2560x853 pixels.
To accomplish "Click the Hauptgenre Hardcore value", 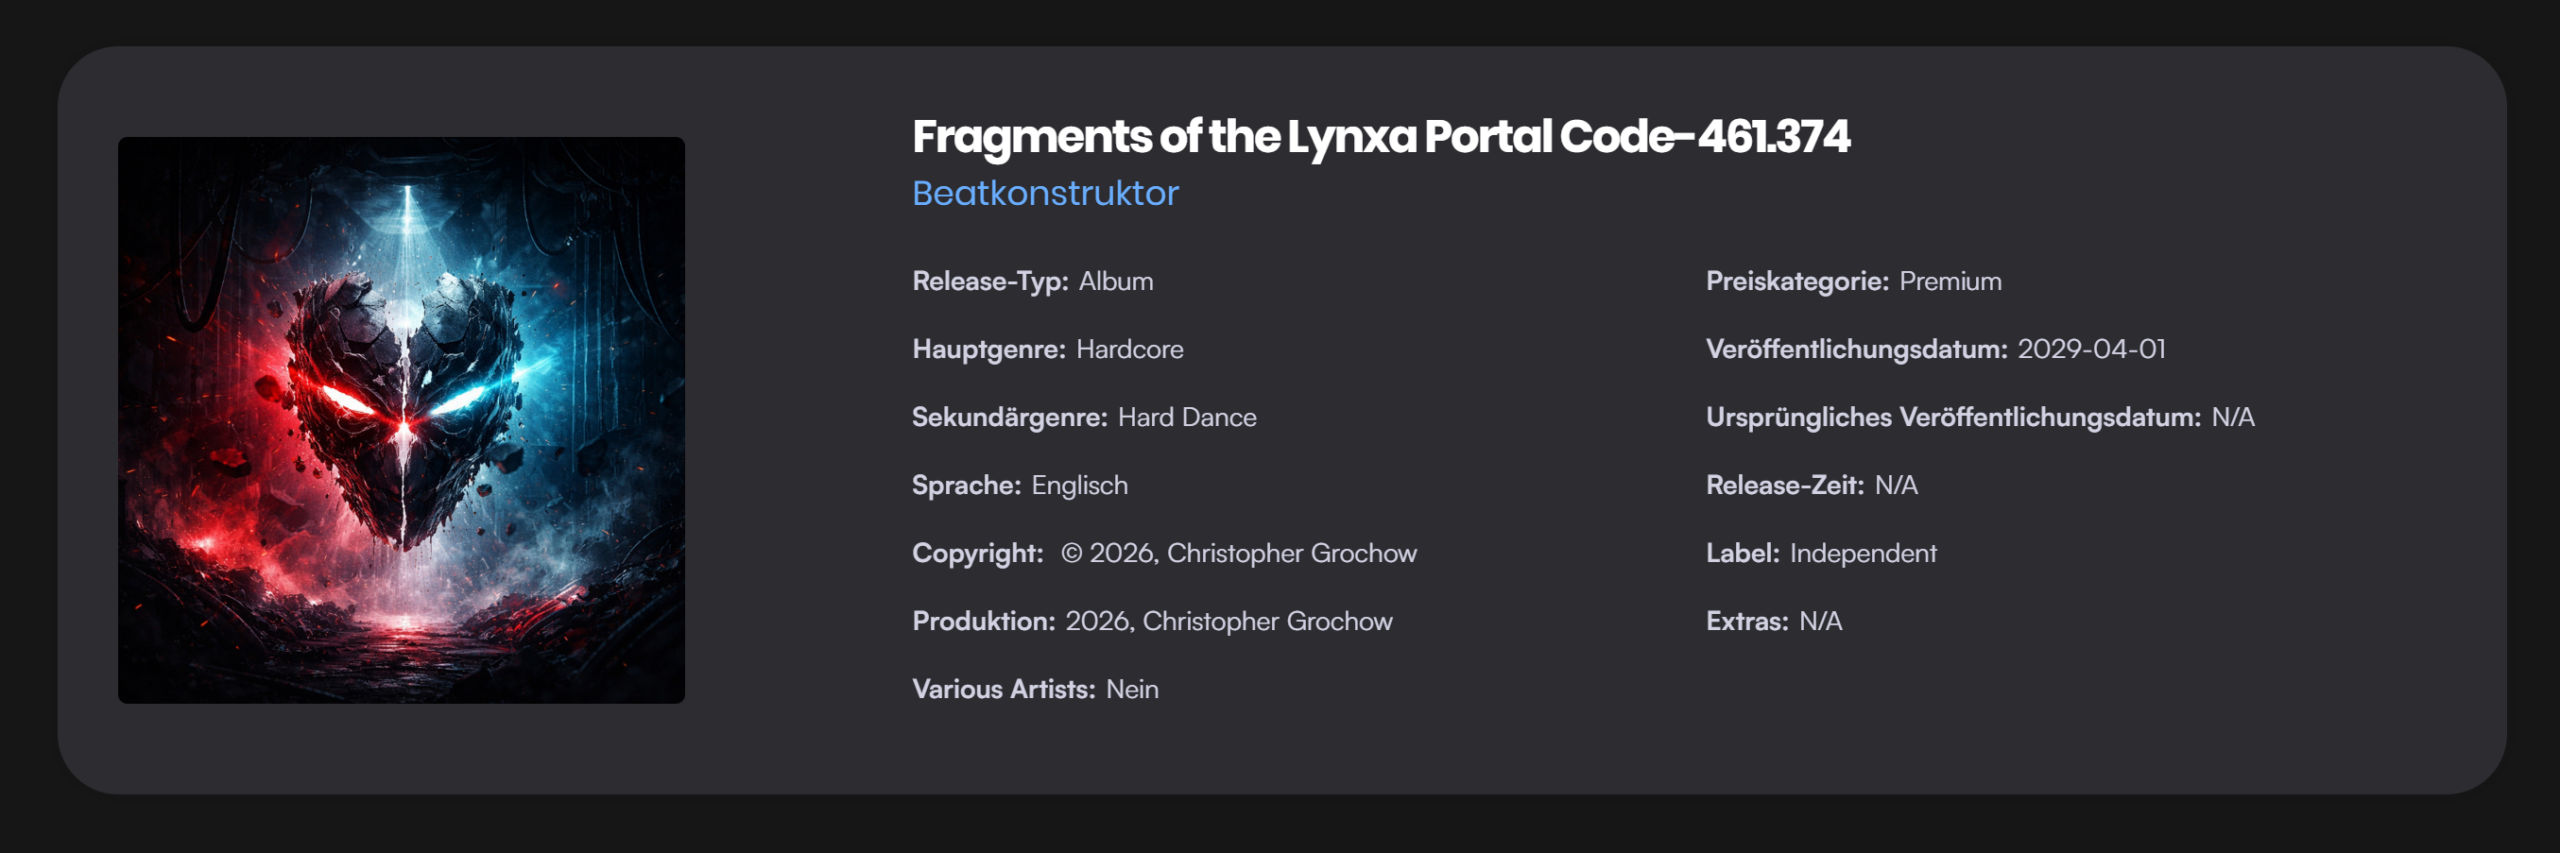I will coord(1129,349).
